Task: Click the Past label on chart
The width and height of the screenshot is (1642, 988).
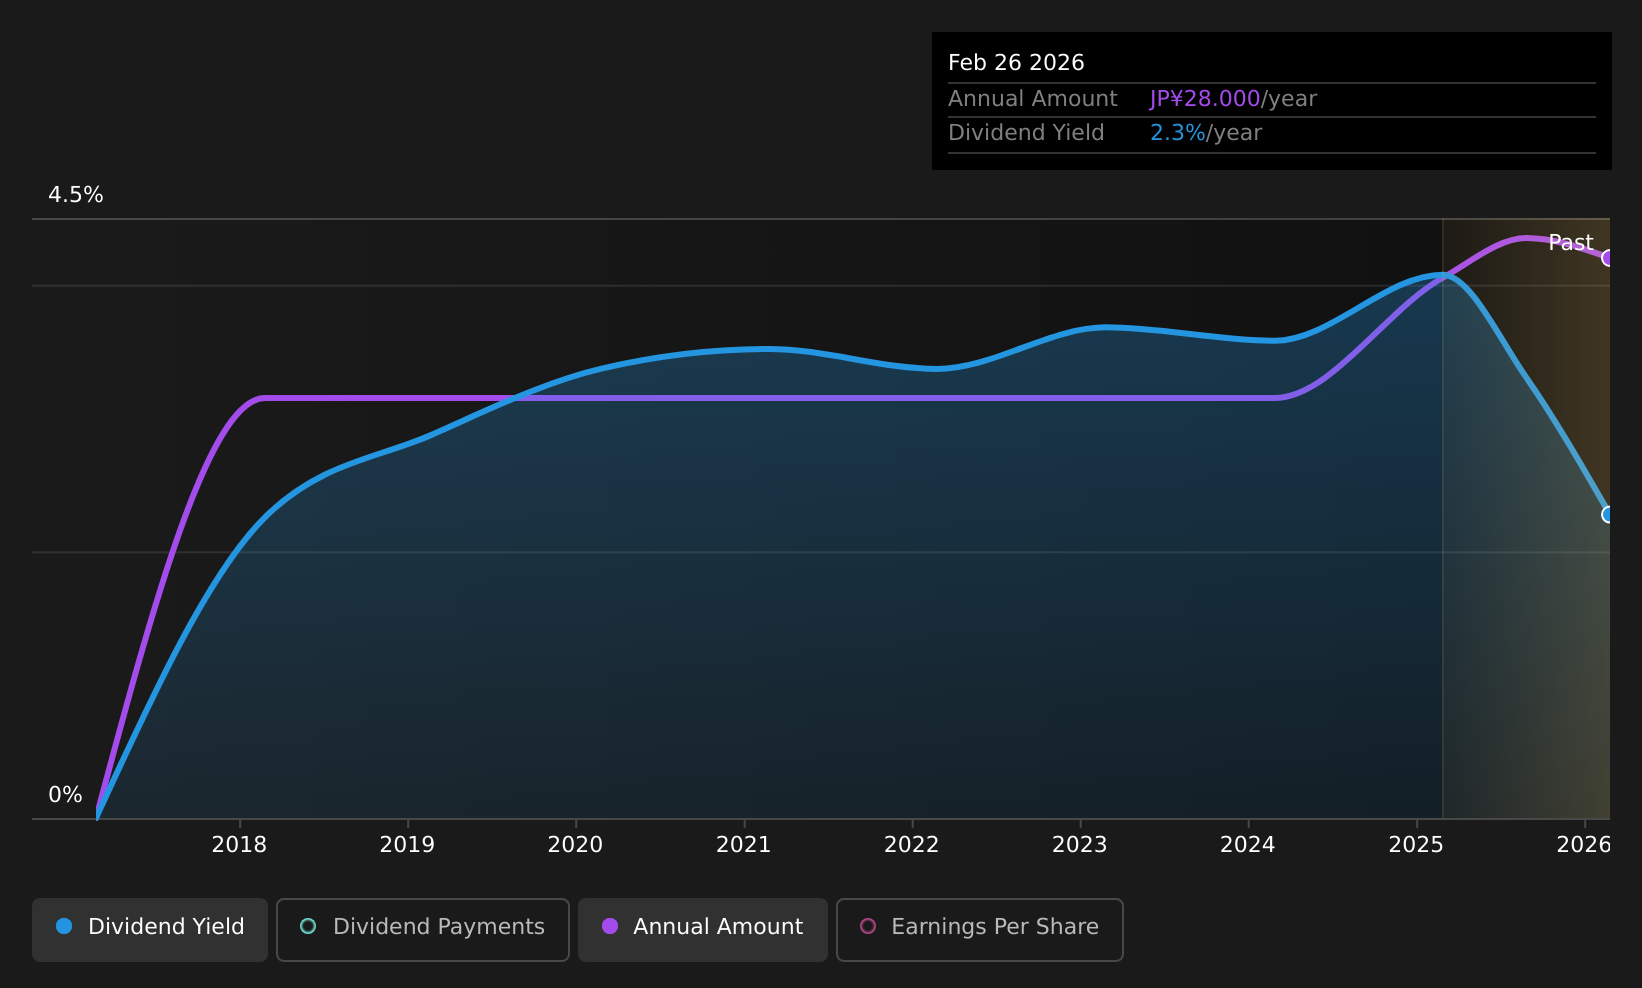Action: pyautogui.click(x=1570, y=243)
